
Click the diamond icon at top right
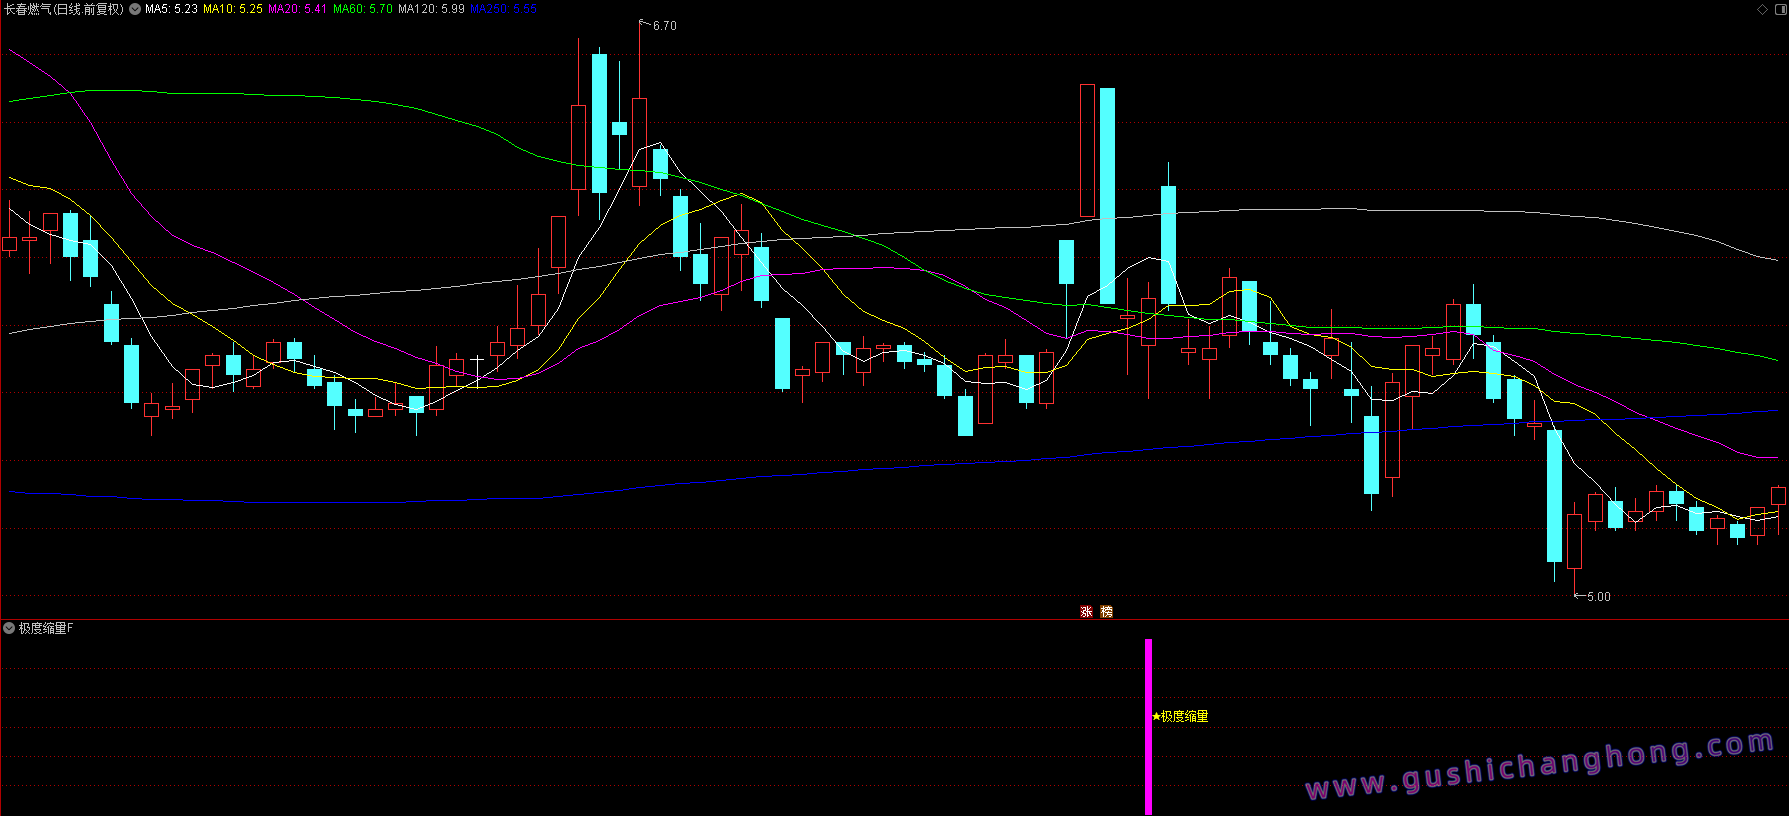point(1762,9)
